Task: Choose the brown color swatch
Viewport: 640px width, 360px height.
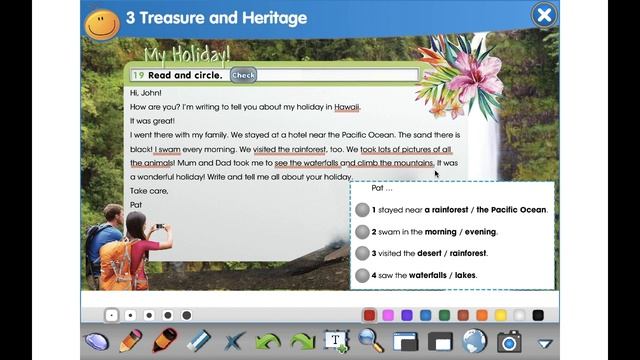Action: (x=463, y=315)
